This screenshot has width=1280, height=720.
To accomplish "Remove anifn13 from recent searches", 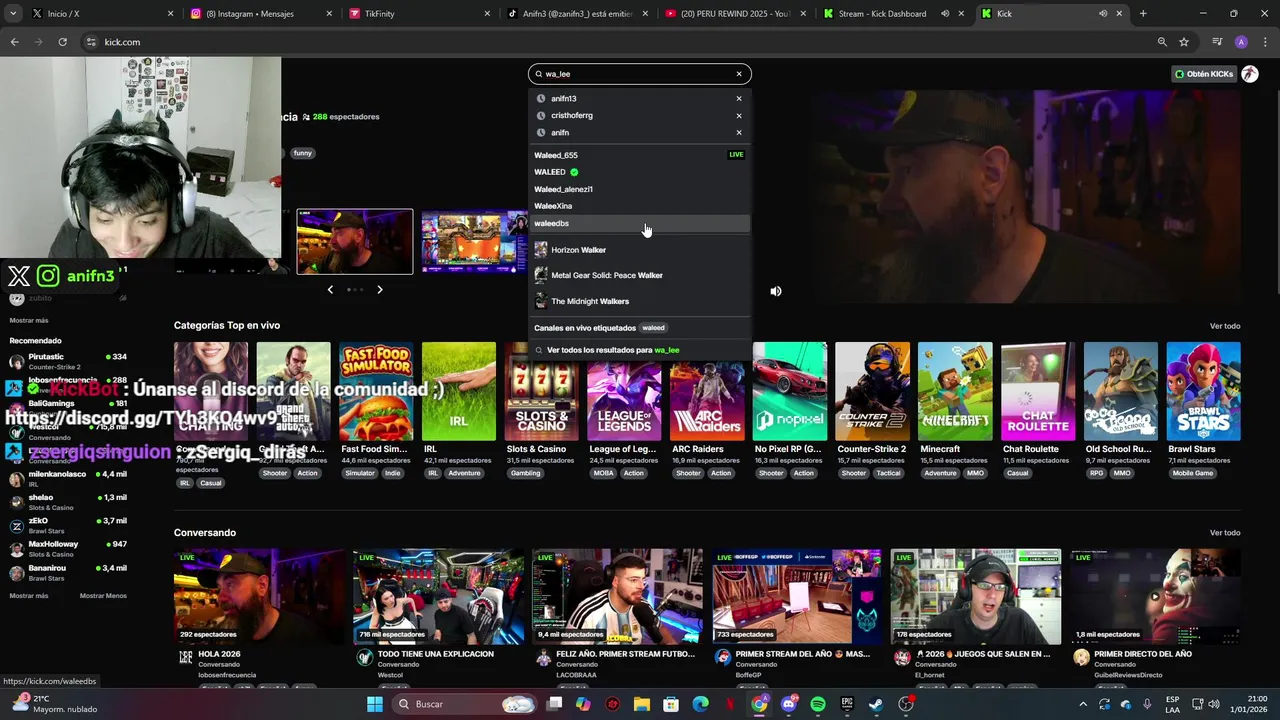I will click(x=739, y=98).
